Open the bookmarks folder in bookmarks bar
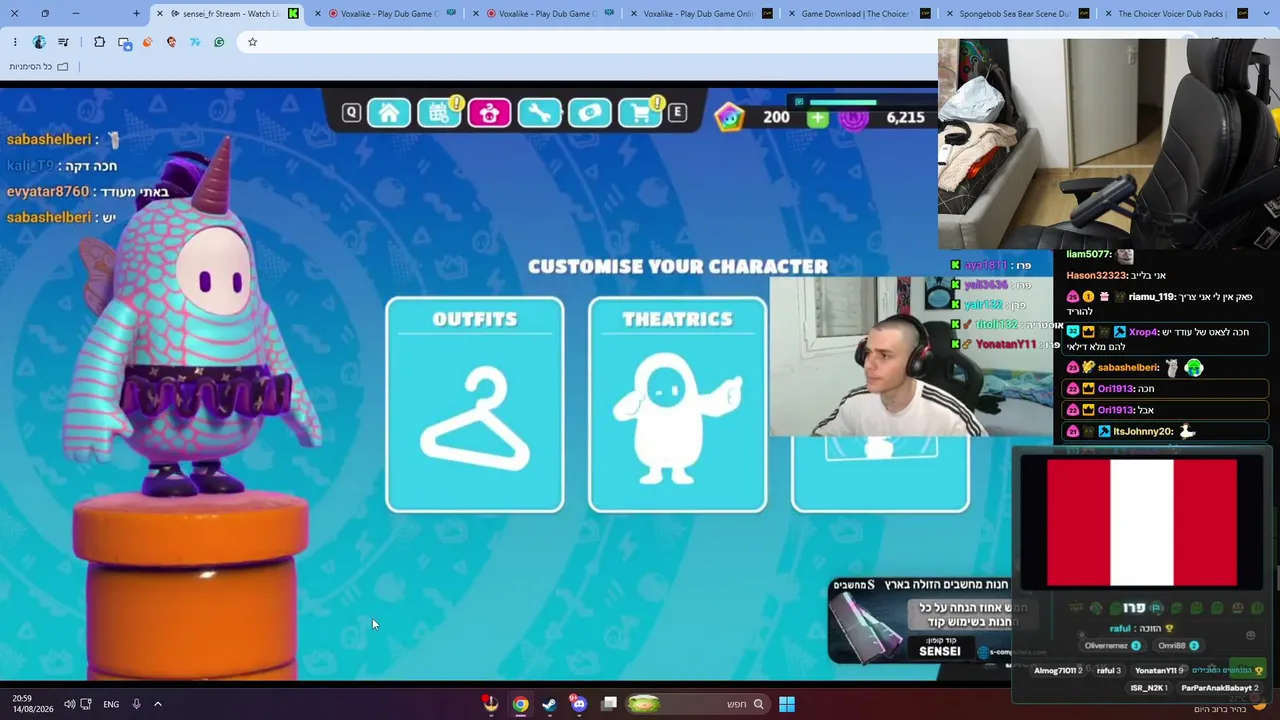1280x720 pixels. (39, 67)
